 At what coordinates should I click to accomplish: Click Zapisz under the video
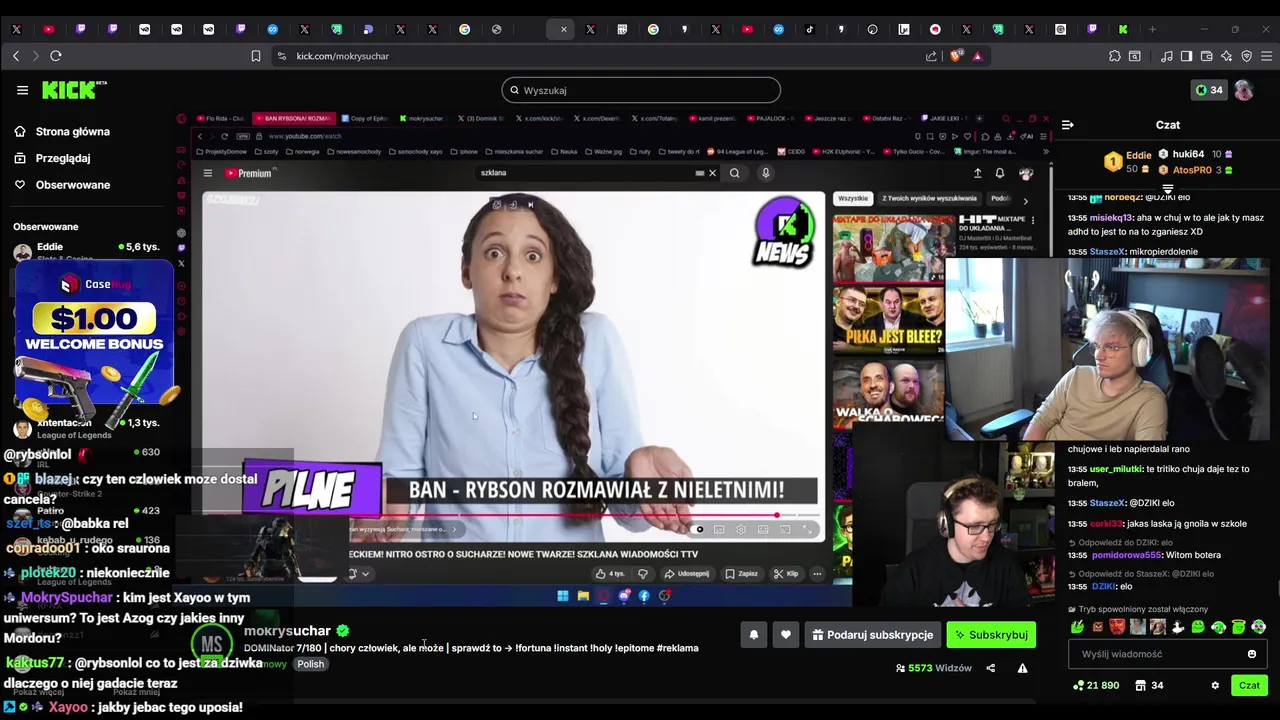click(x=742, y=574)
